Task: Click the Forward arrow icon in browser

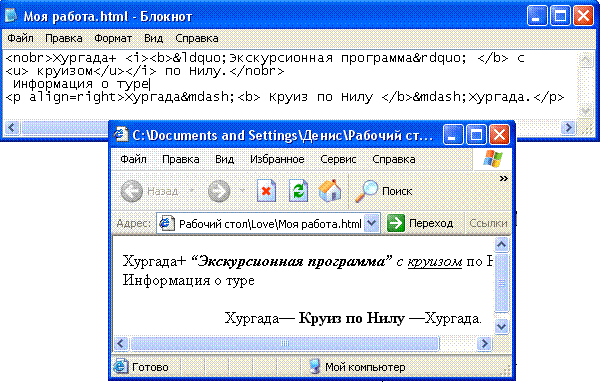Action: coord(219,191)
